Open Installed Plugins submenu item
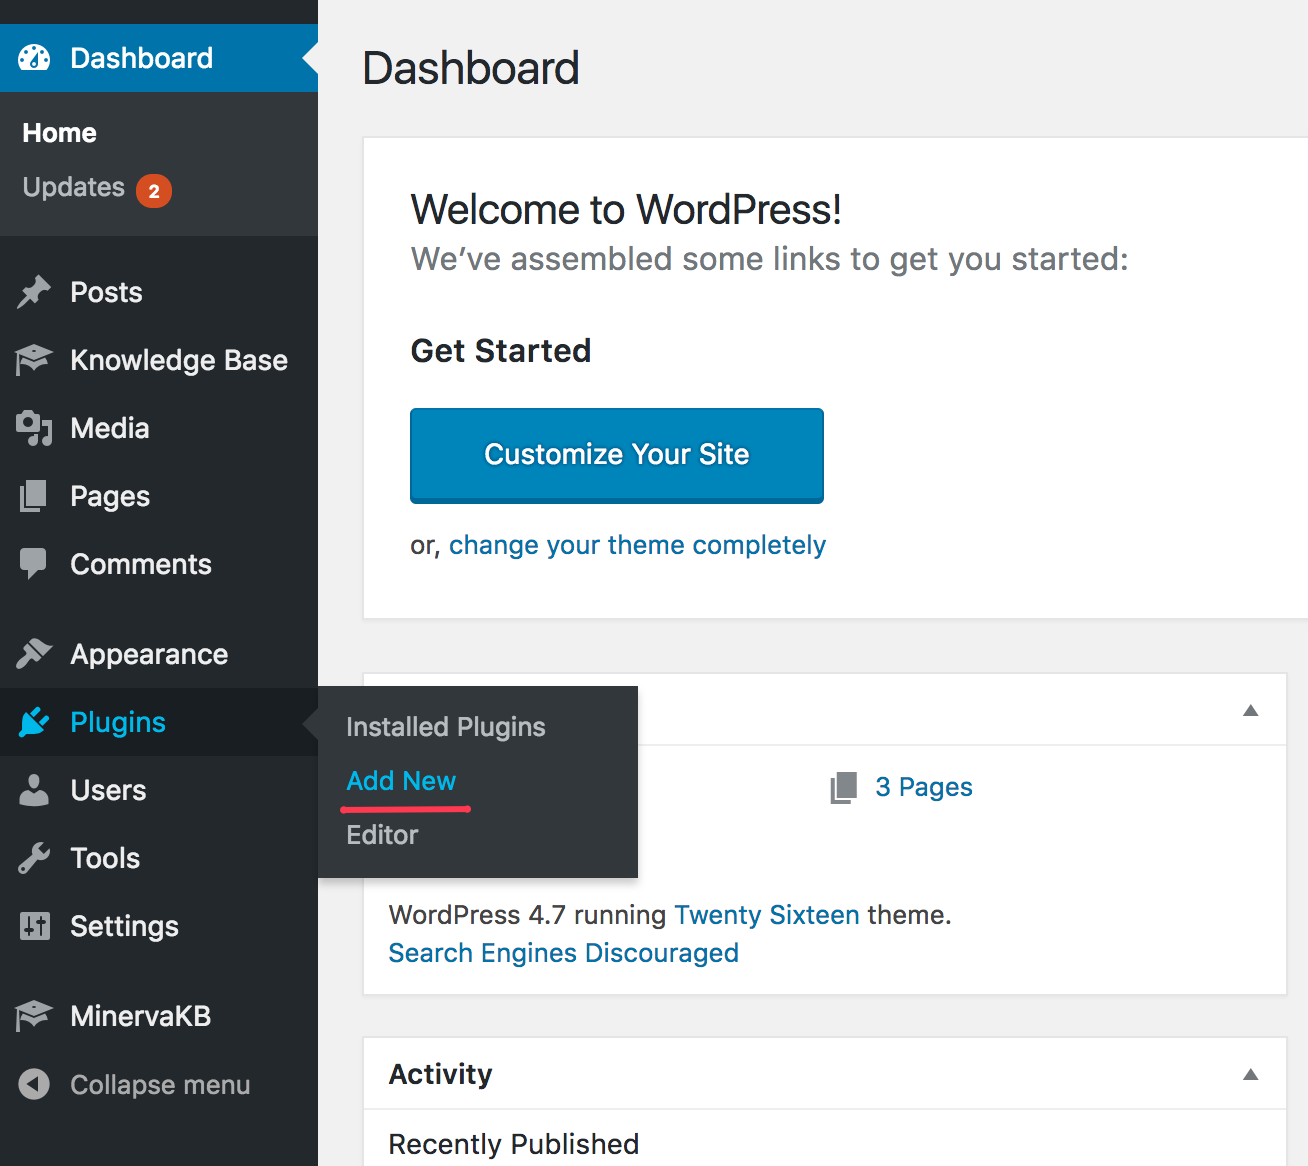Viewport: 1308px width, 1166px height. coord(446,727)
